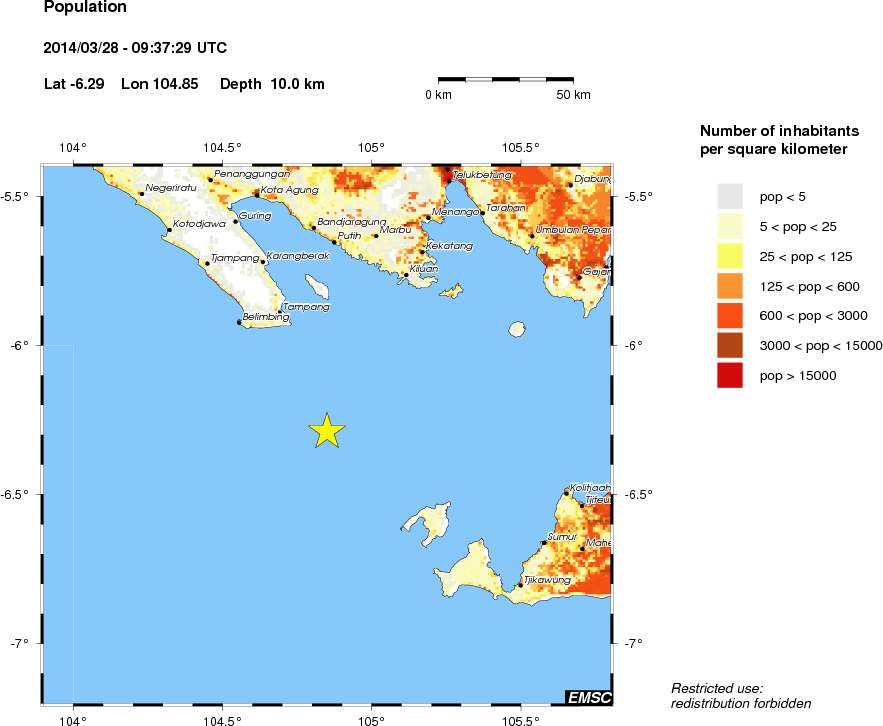Click the 'Depth 10.0 km' text
The width and height of the screenshot is (883, 726).
(279, 84)
